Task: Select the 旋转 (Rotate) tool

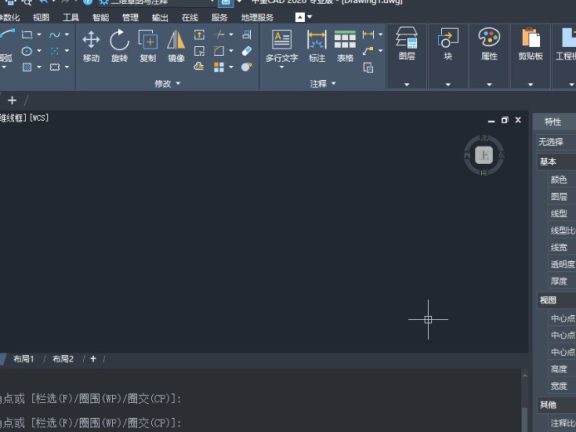Action: coord(119,46)
